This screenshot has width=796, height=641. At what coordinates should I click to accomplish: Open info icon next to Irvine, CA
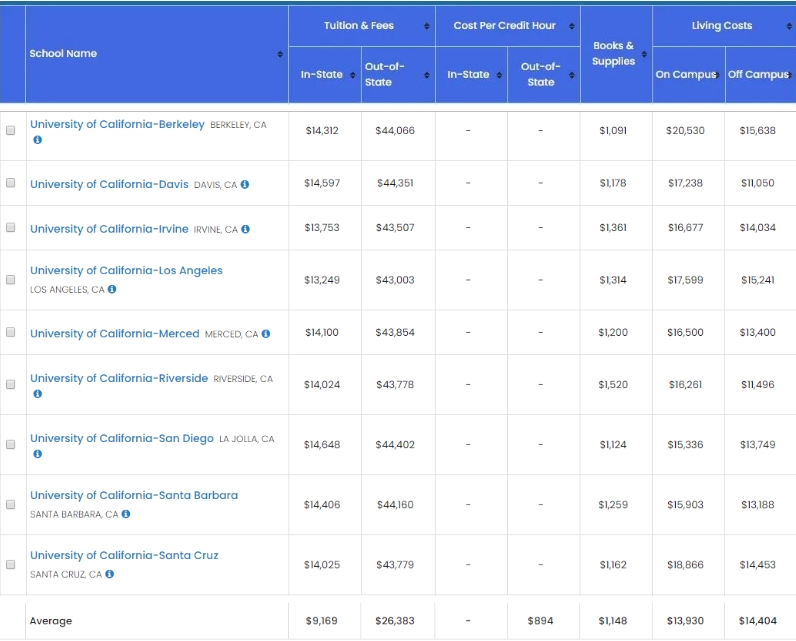coord(245,229)
